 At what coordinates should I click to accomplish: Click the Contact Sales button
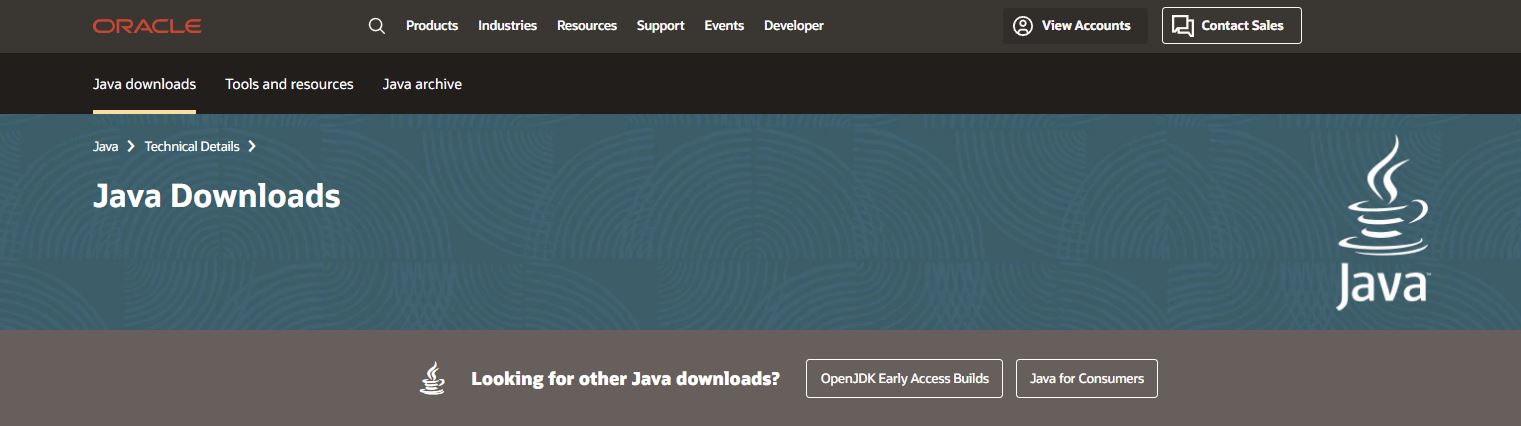point(1232,26)
